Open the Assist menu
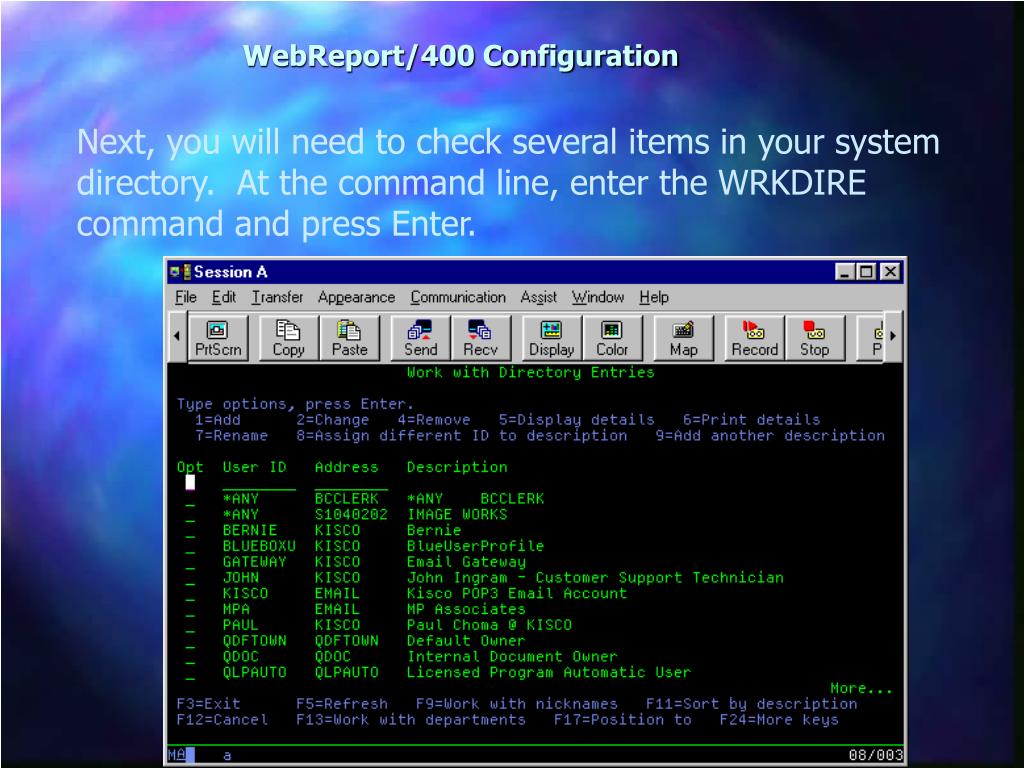The image size is (1024, 768). (x=539, y=297)
